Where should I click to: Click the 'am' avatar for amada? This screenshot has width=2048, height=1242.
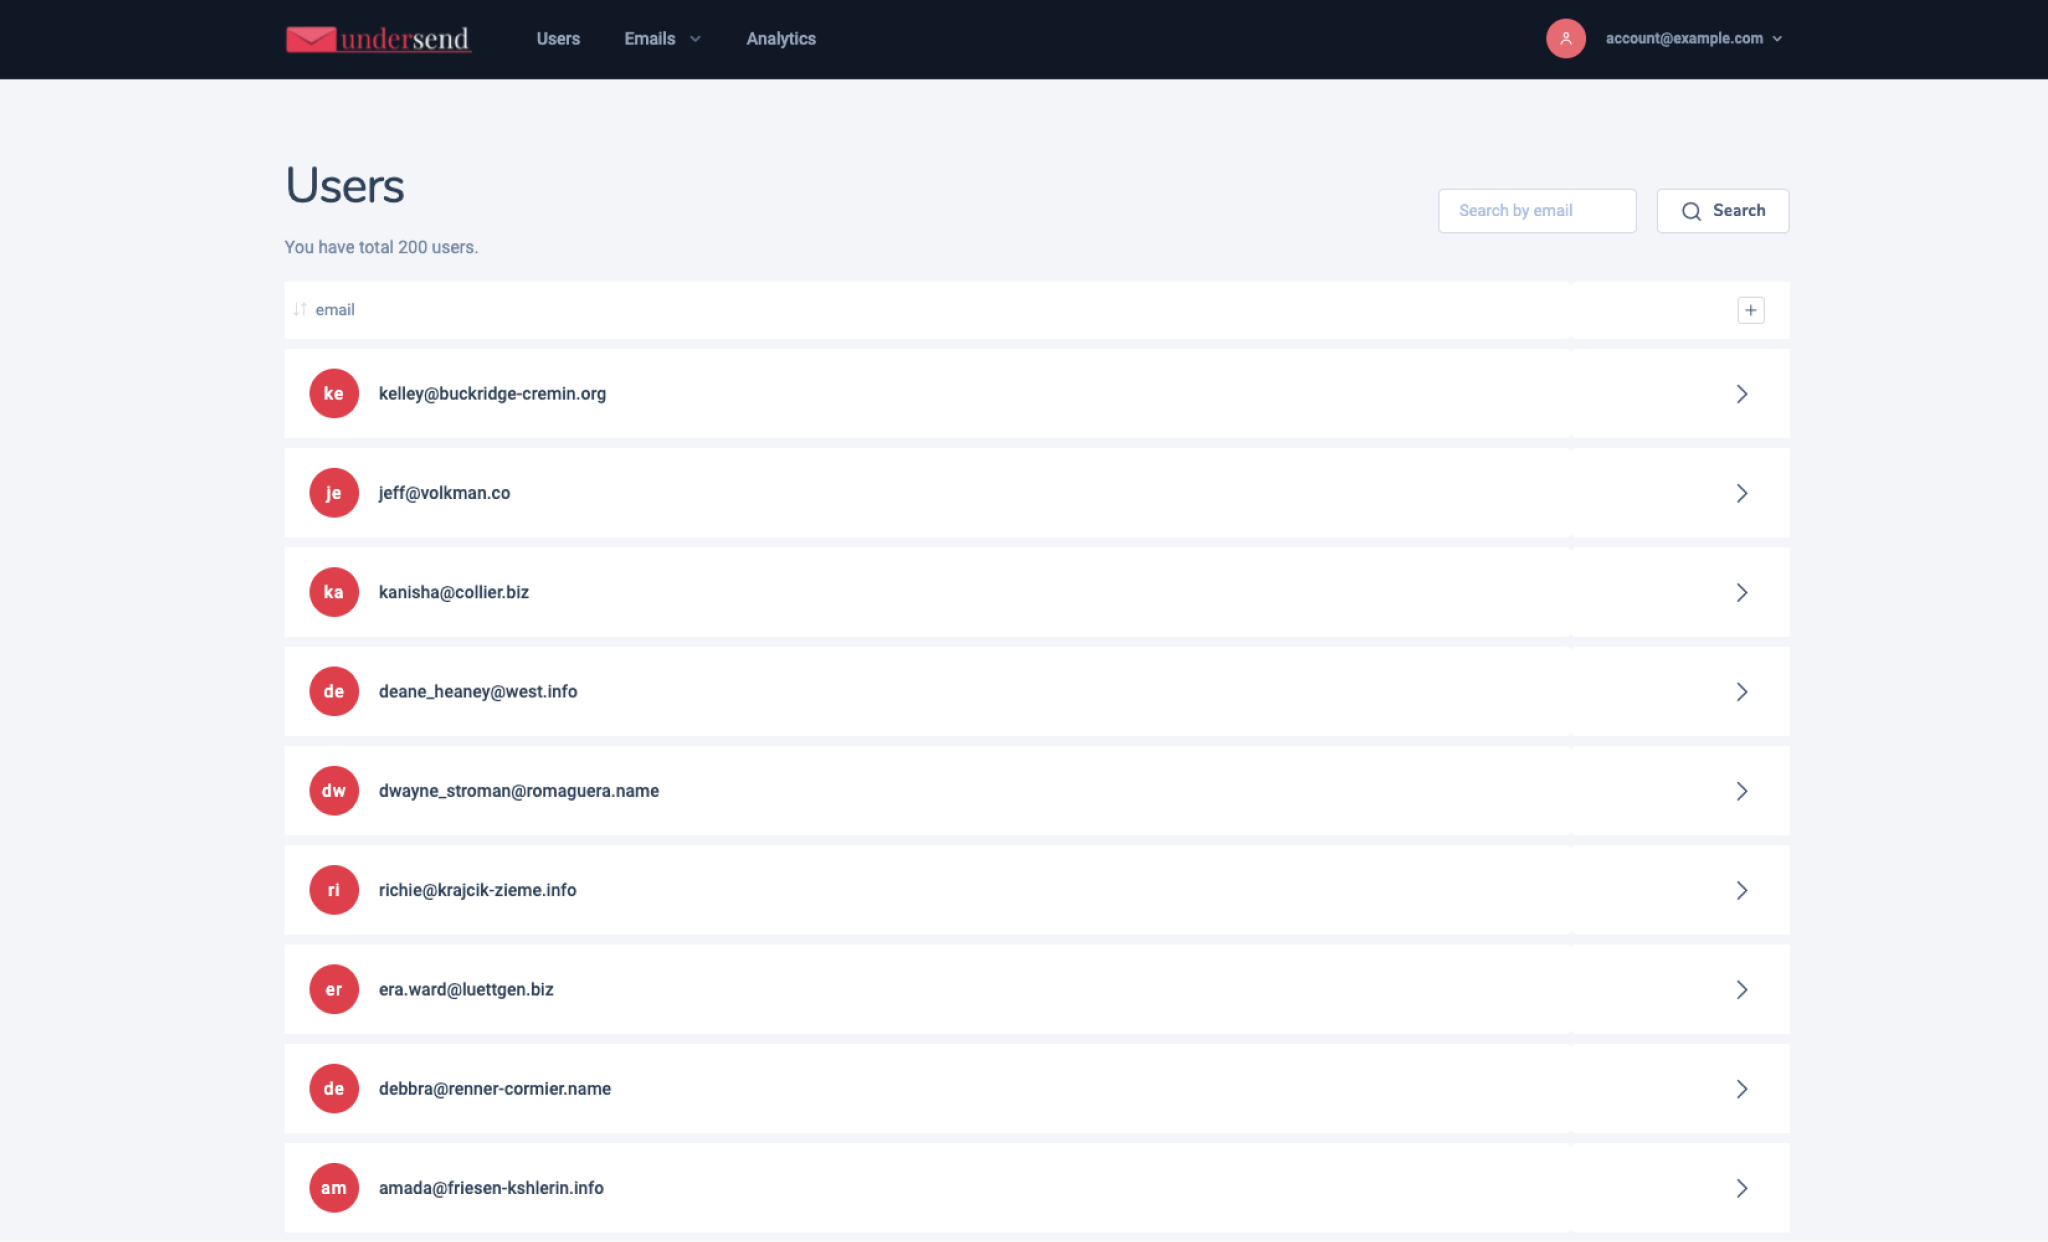point(334,1188)
